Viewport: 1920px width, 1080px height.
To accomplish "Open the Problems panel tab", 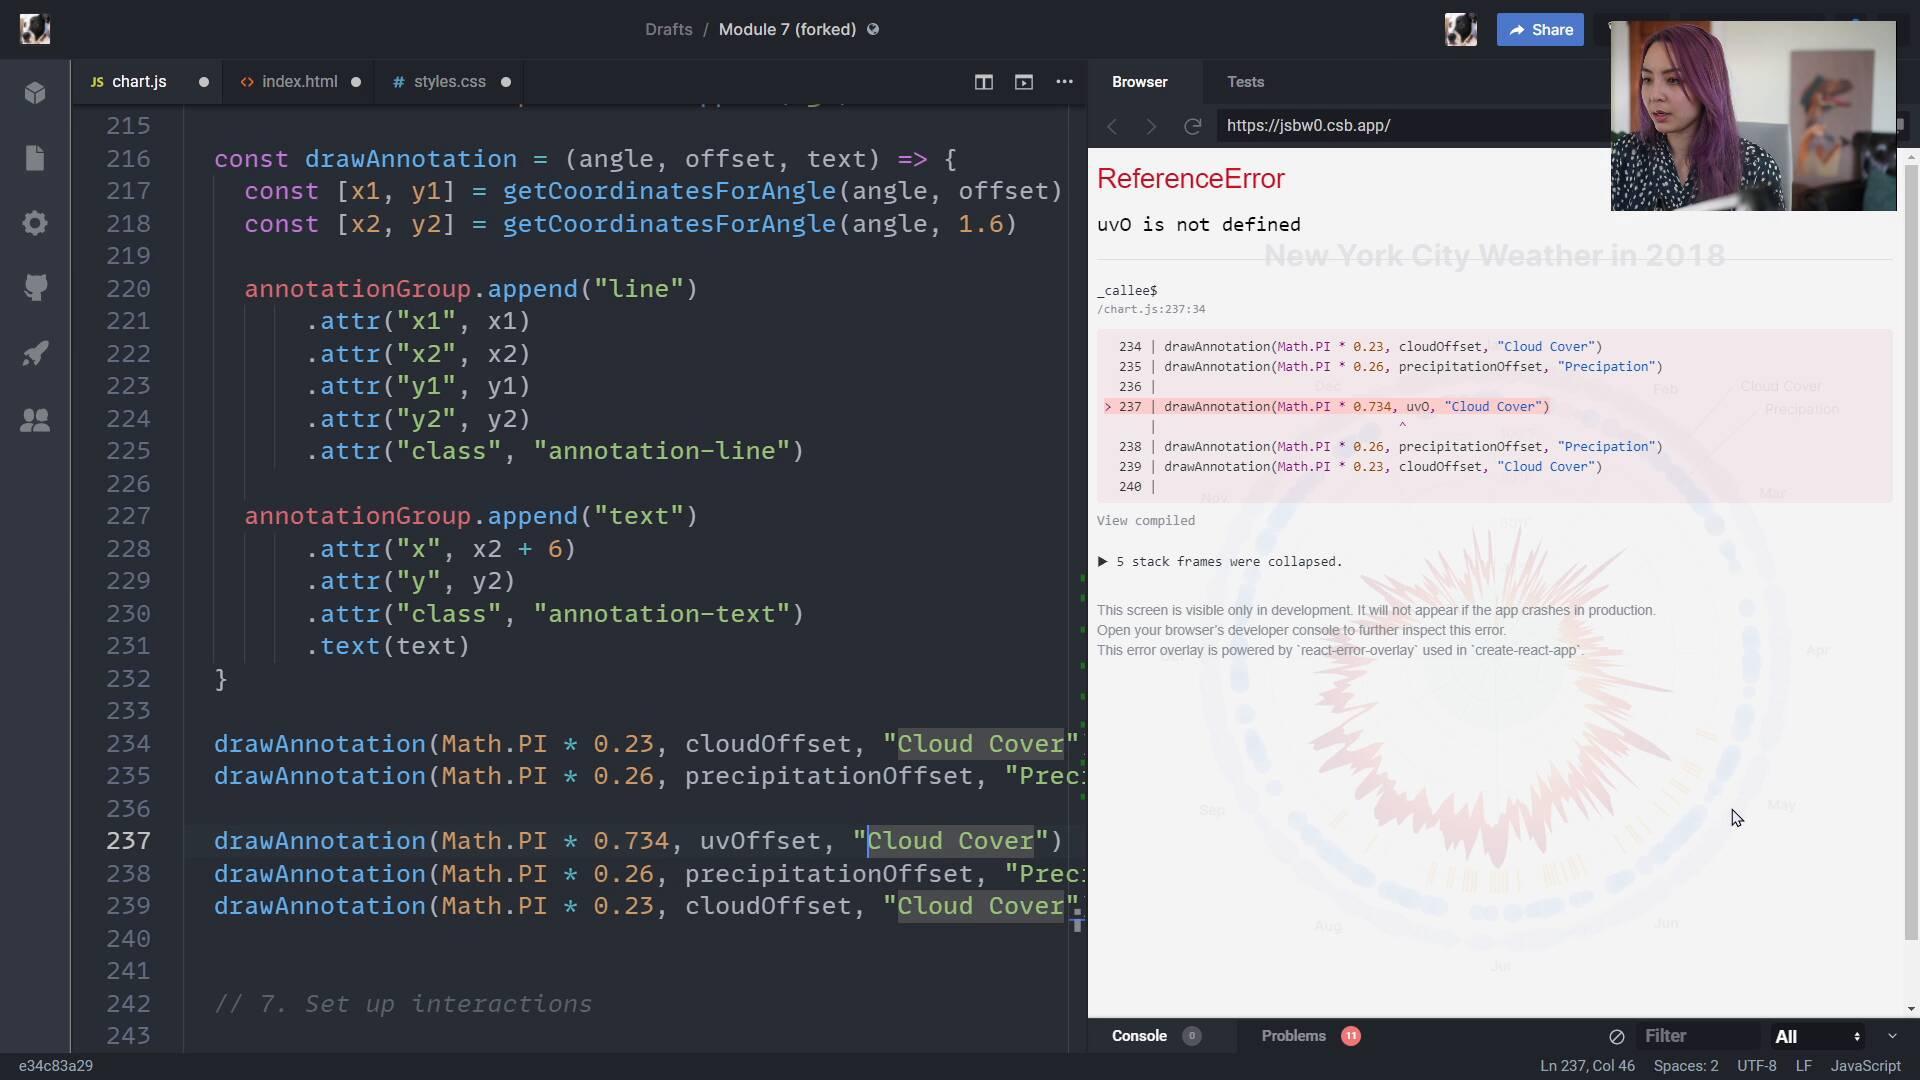I will coord(1293,1036).
